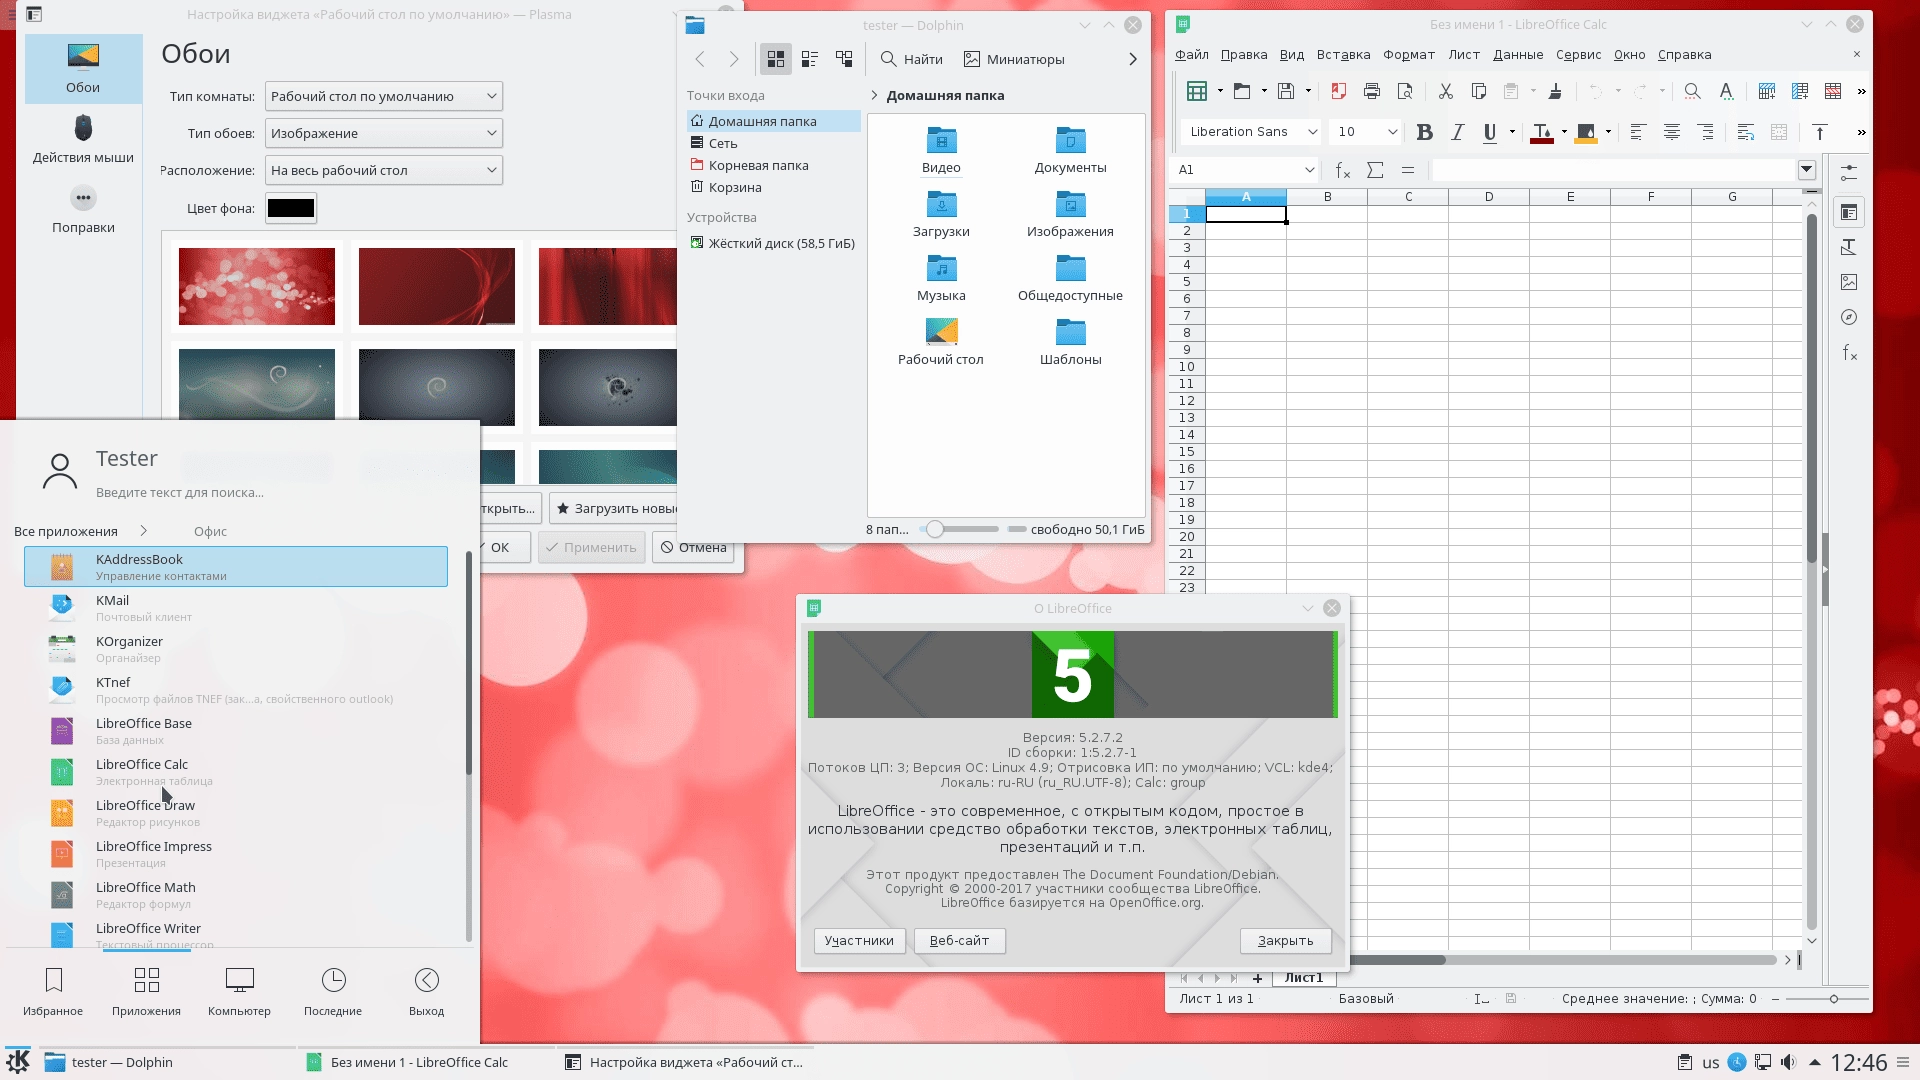This screenshot has width=1920, height=1080.
Task: Toggle Center Horizontally in Calc
Action: coord(1671,132)
